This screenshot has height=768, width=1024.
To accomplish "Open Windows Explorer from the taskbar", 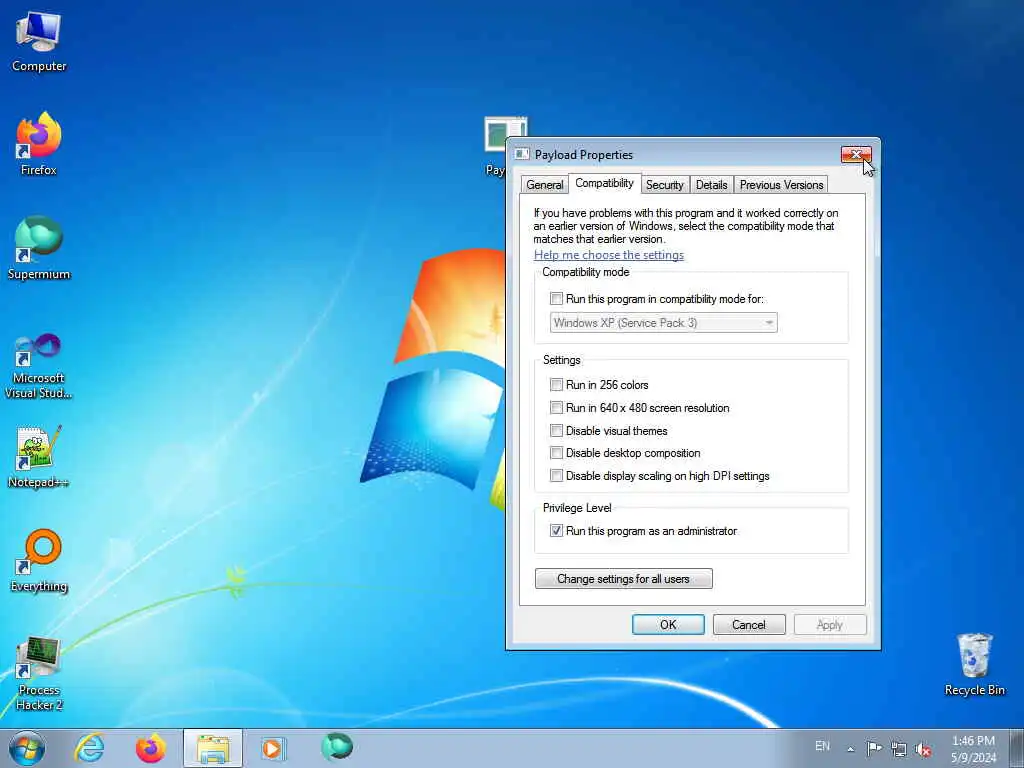I will 213,748.
